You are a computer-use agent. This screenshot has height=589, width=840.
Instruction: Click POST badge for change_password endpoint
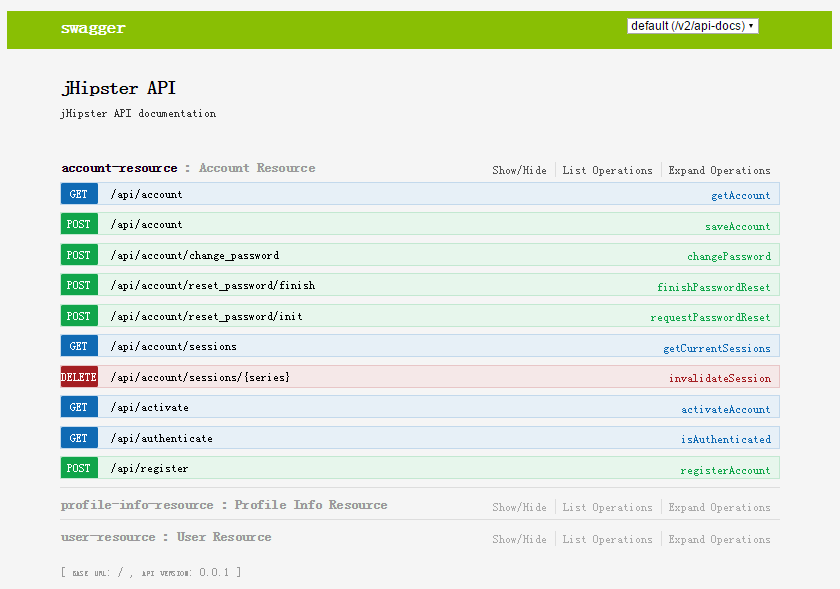tap(79, 255)
